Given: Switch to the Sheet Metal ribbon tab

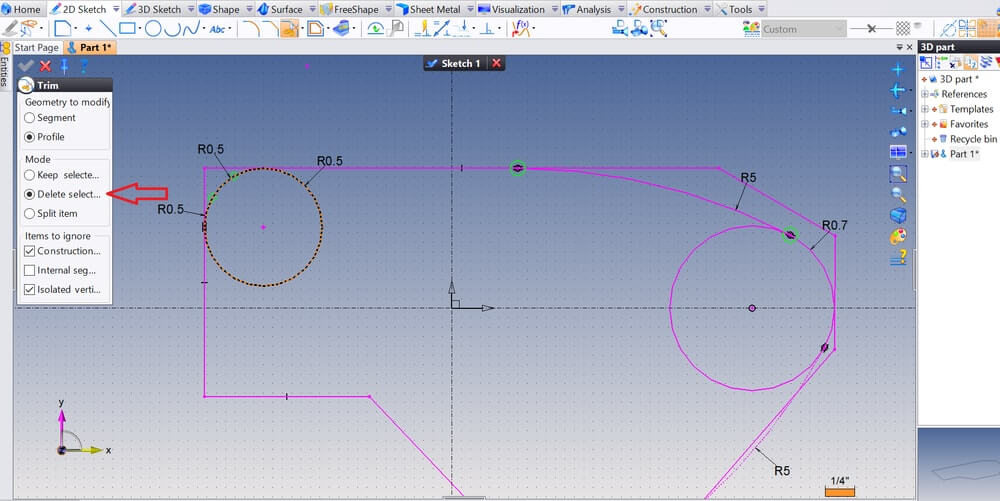Looking at the screenshot, I should pos(435,9).
